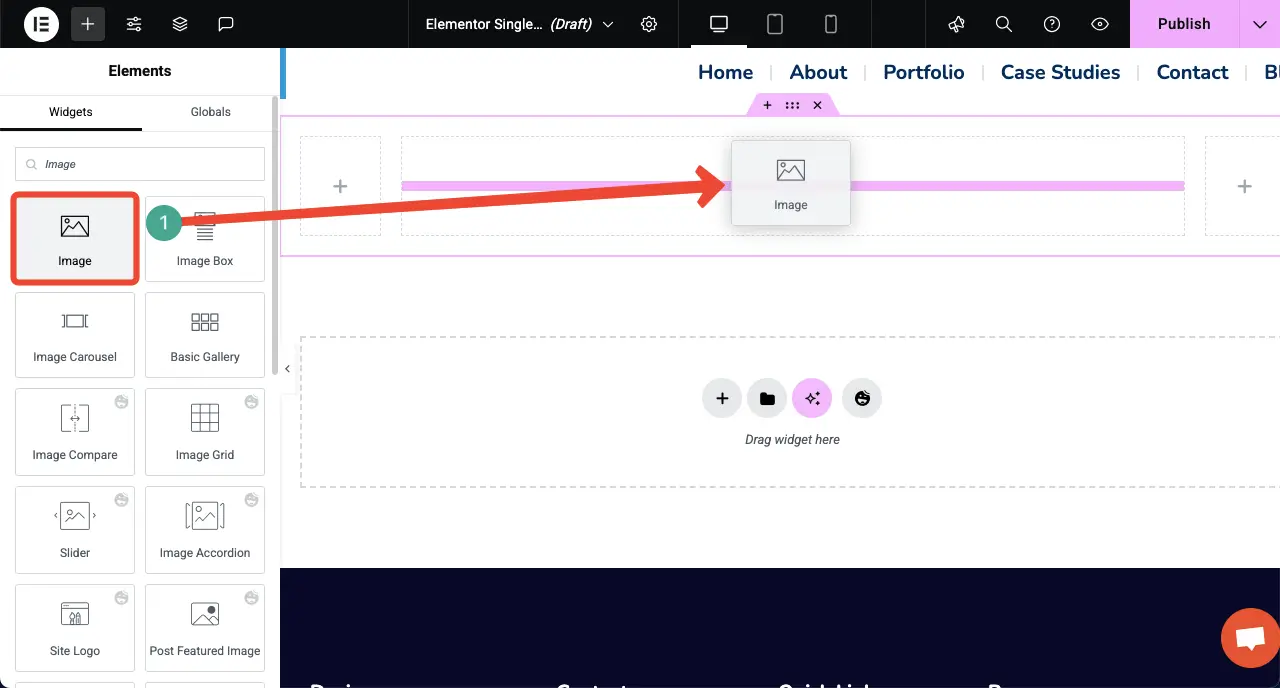Open the AI sparkle build button
Screen dimensions: 1280x688
(812, 398)
